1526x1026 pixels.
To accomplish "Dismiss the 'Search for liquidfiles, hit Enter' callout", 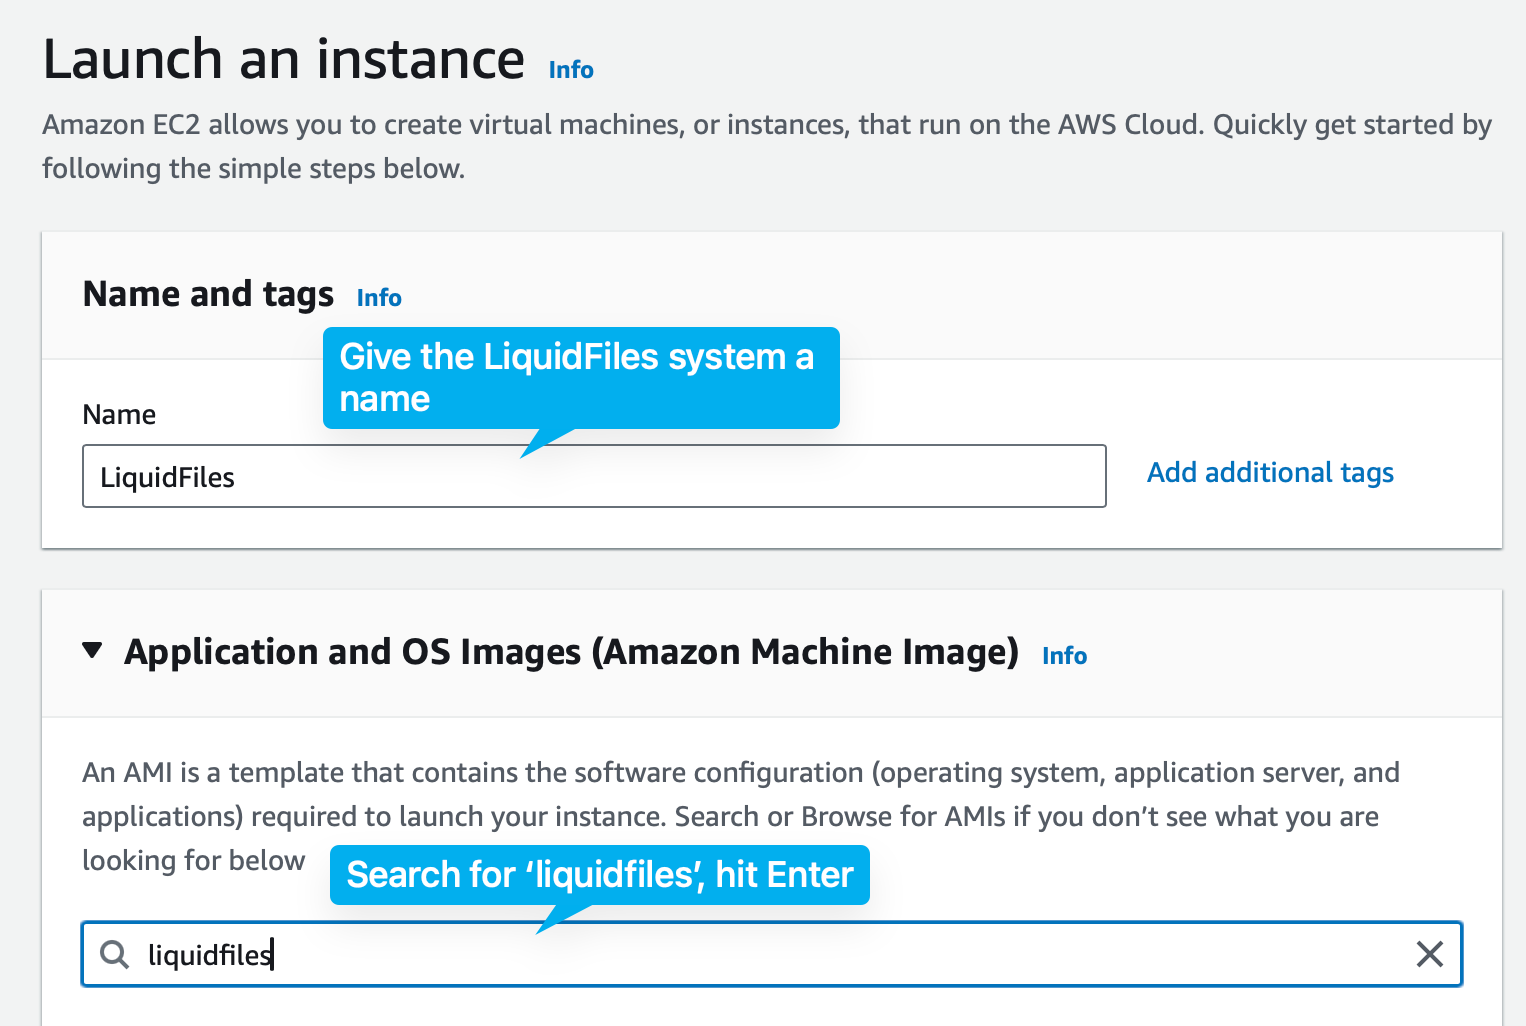I will (x=599, y=875).
